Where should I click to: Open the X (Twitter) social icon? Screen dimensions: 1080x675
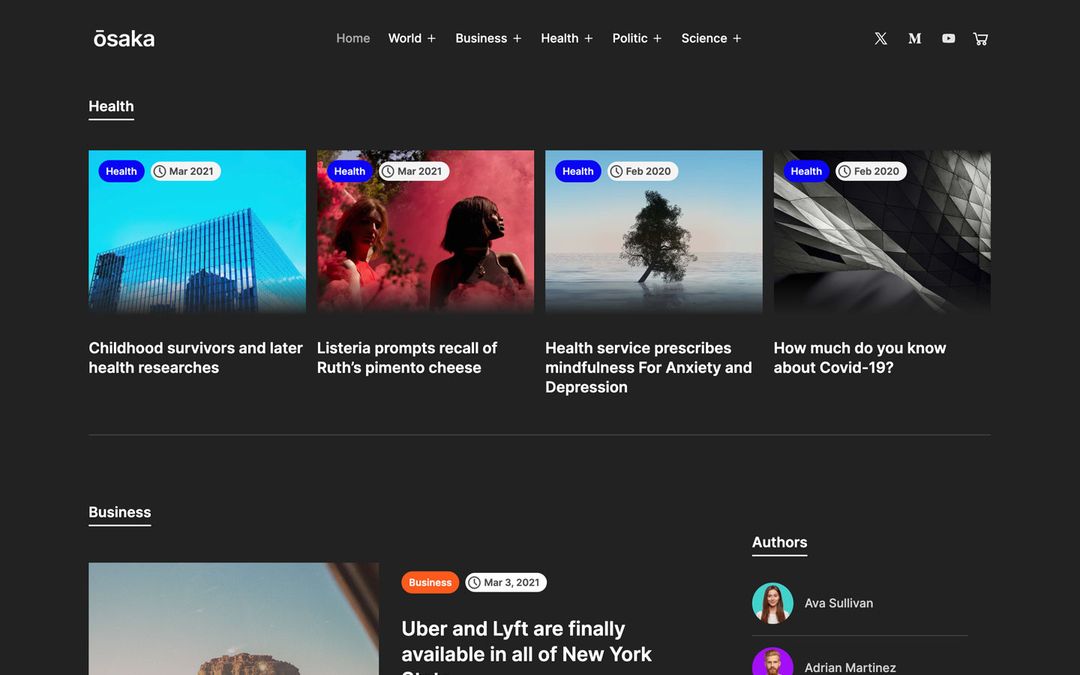880,38
